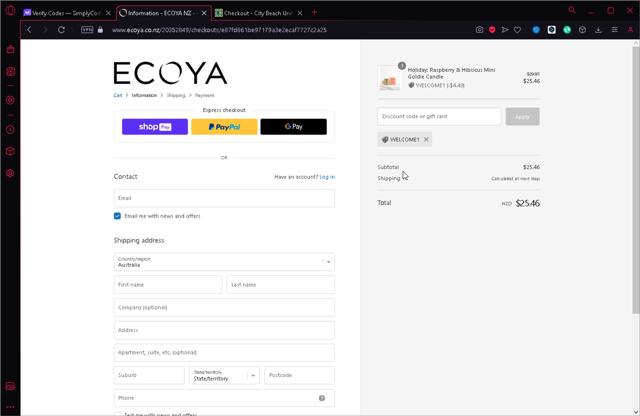Click the Postcode field

coord(299,376)
